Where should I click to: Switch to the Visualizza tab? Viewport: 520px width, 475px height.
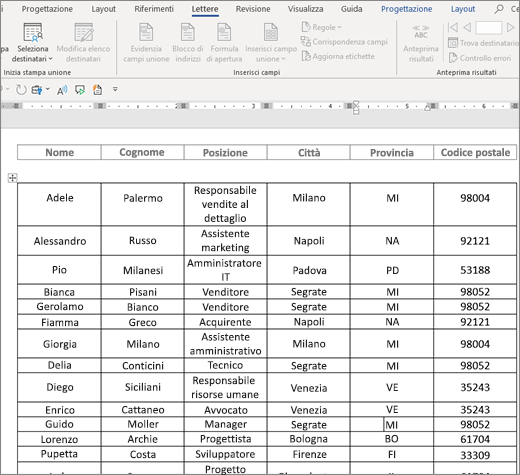point(306,9)
